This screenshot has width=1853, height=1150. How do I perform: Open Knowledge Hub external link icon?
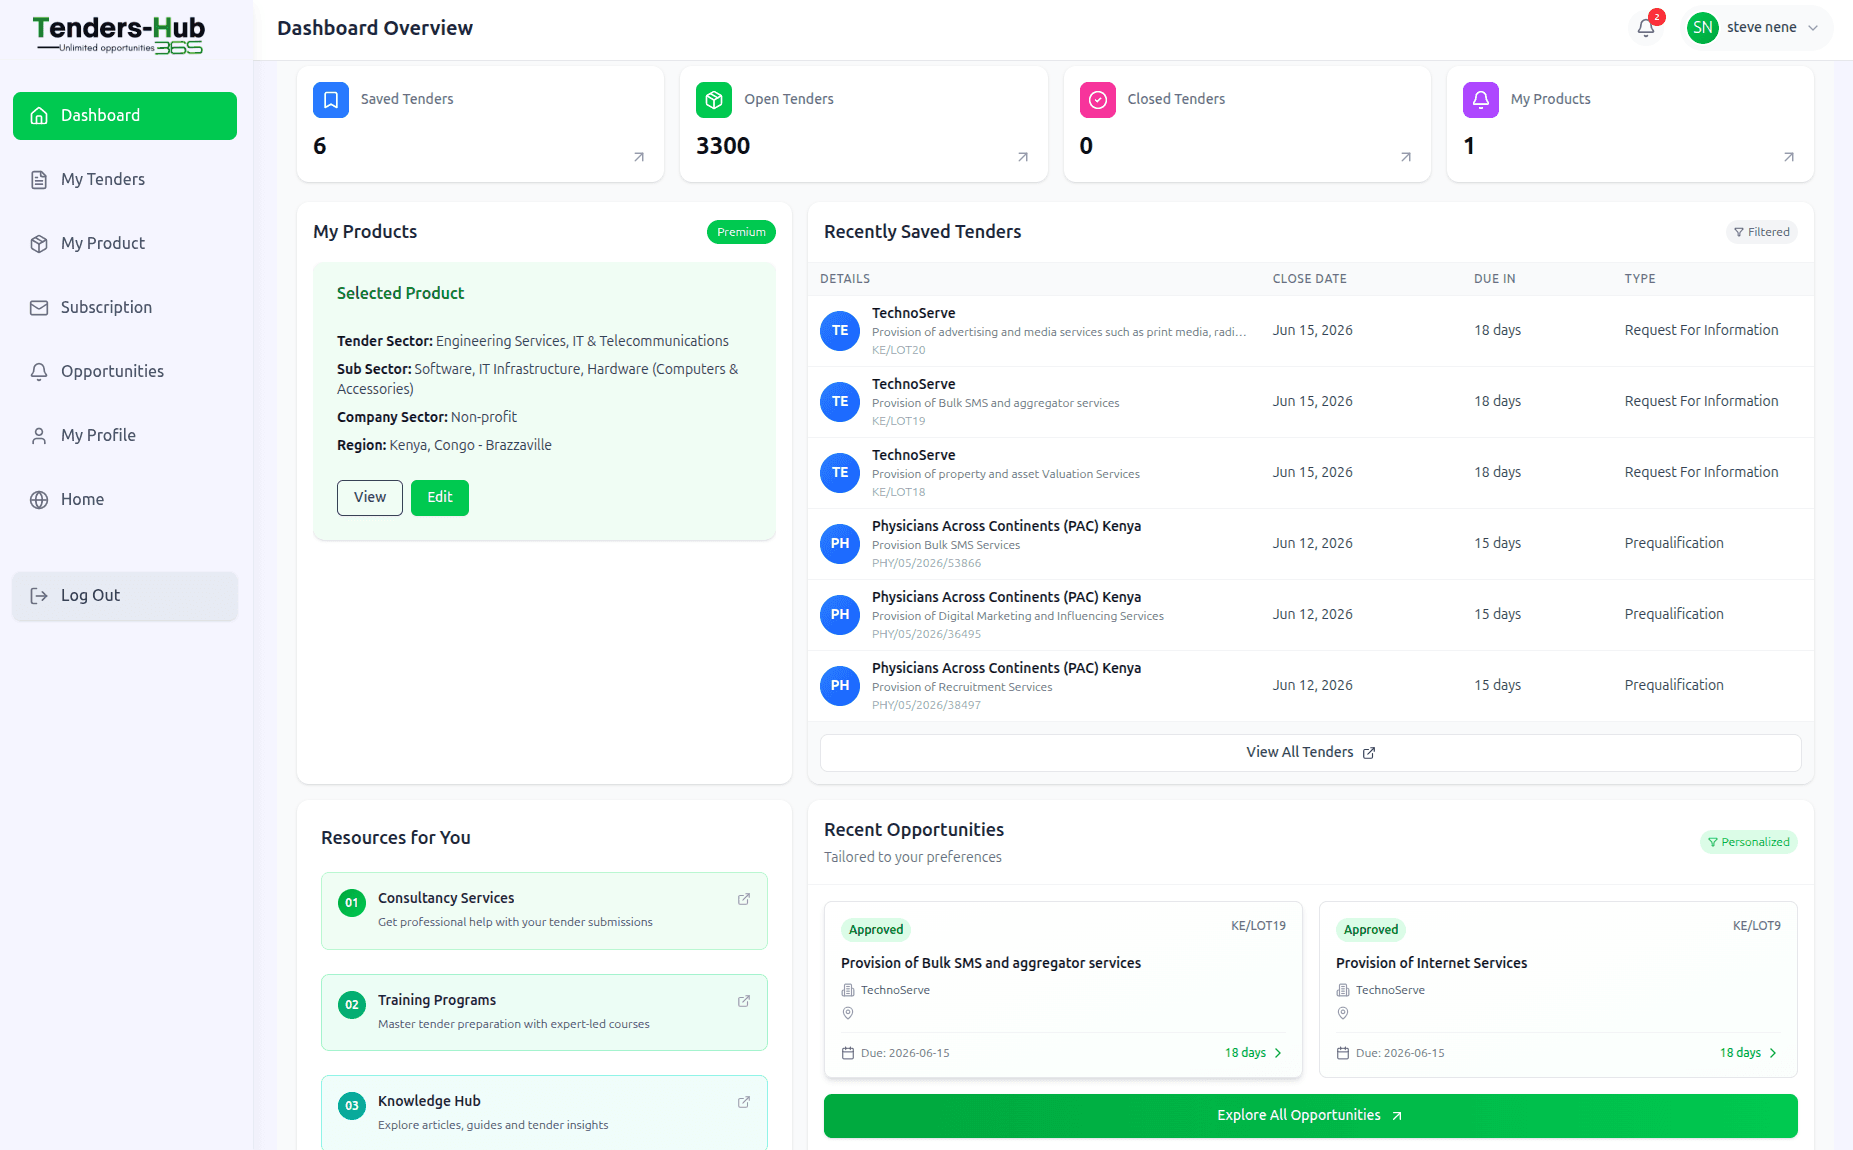pos(744,1102)
